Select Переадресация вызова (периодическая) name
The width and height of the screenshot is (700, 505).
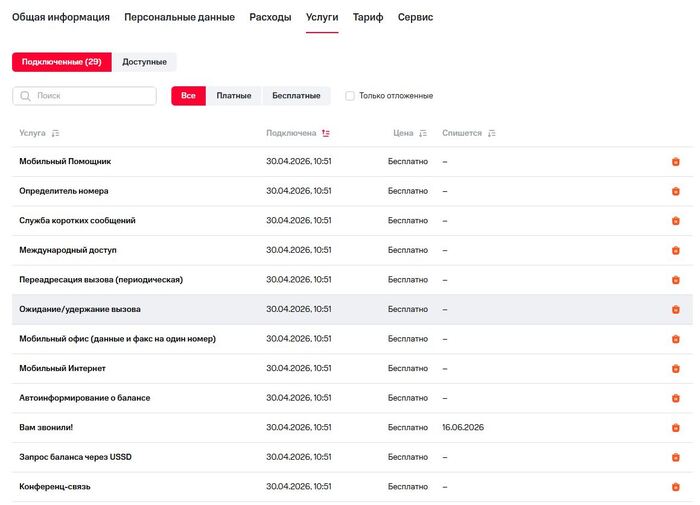pos(101,280)
